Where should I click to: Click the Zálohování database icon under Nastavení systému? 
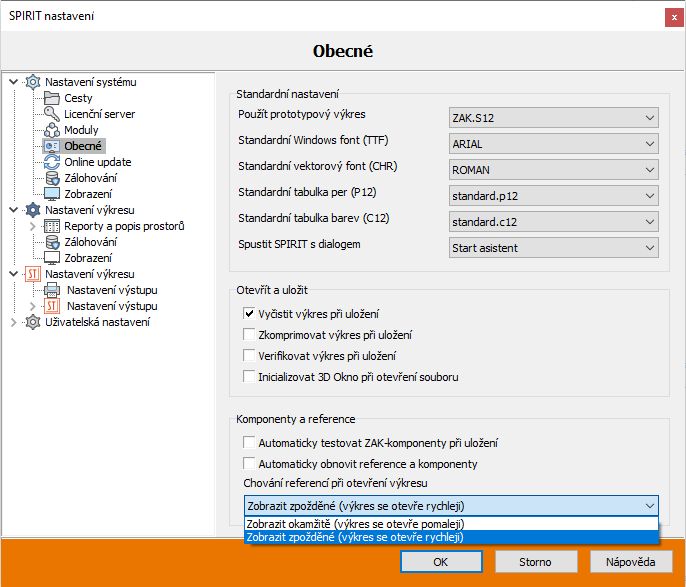(52, 178)
